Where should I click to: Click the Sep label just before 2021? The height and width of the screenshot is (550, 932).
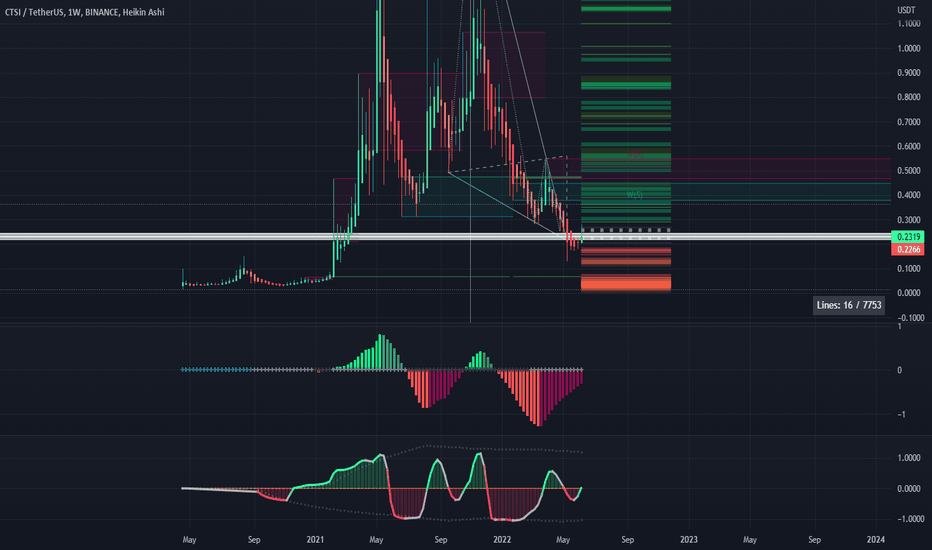[254, 540]
